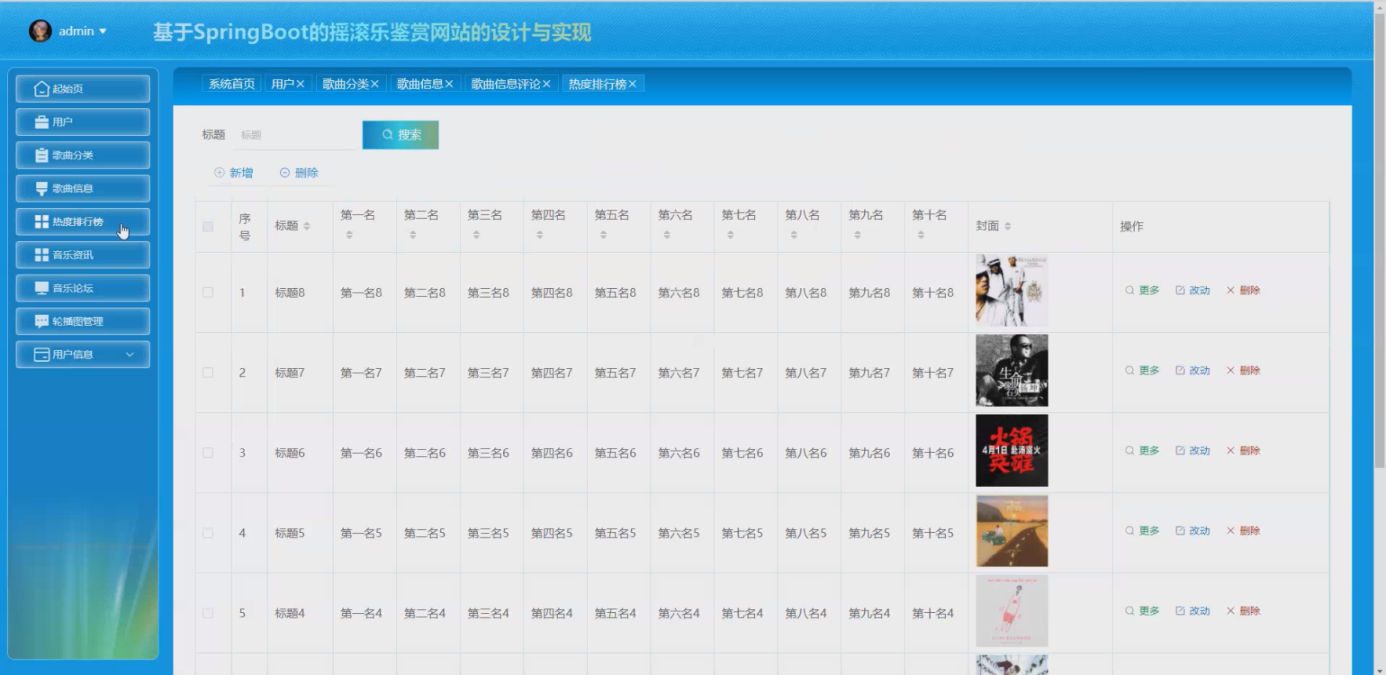Open 歌曲分类 in the sidebar
The height and width of the screenshot is (675, 1386).
tap(83, 155)
